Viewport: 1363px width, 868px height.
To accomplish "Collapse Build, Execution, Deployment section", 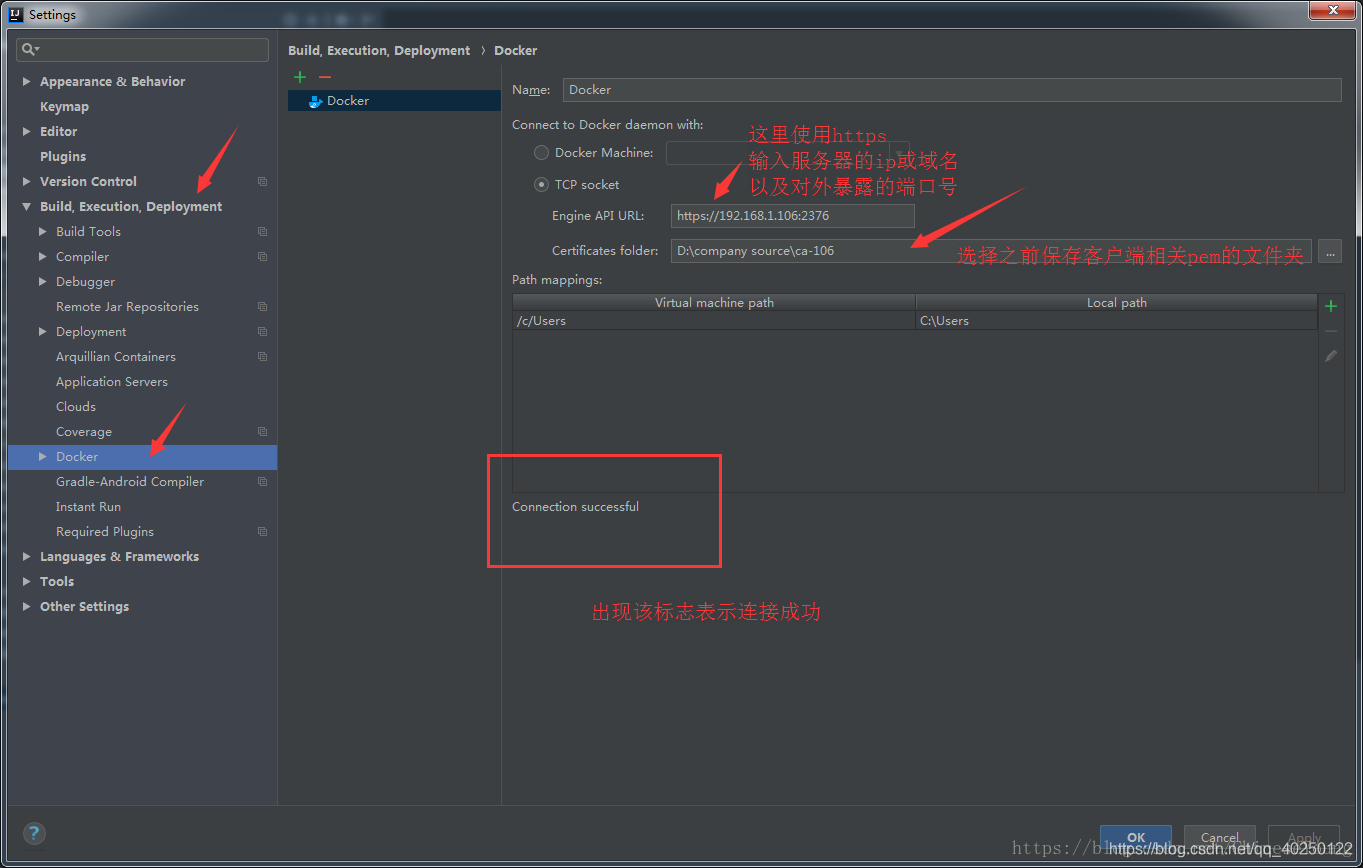I will 27,207.
